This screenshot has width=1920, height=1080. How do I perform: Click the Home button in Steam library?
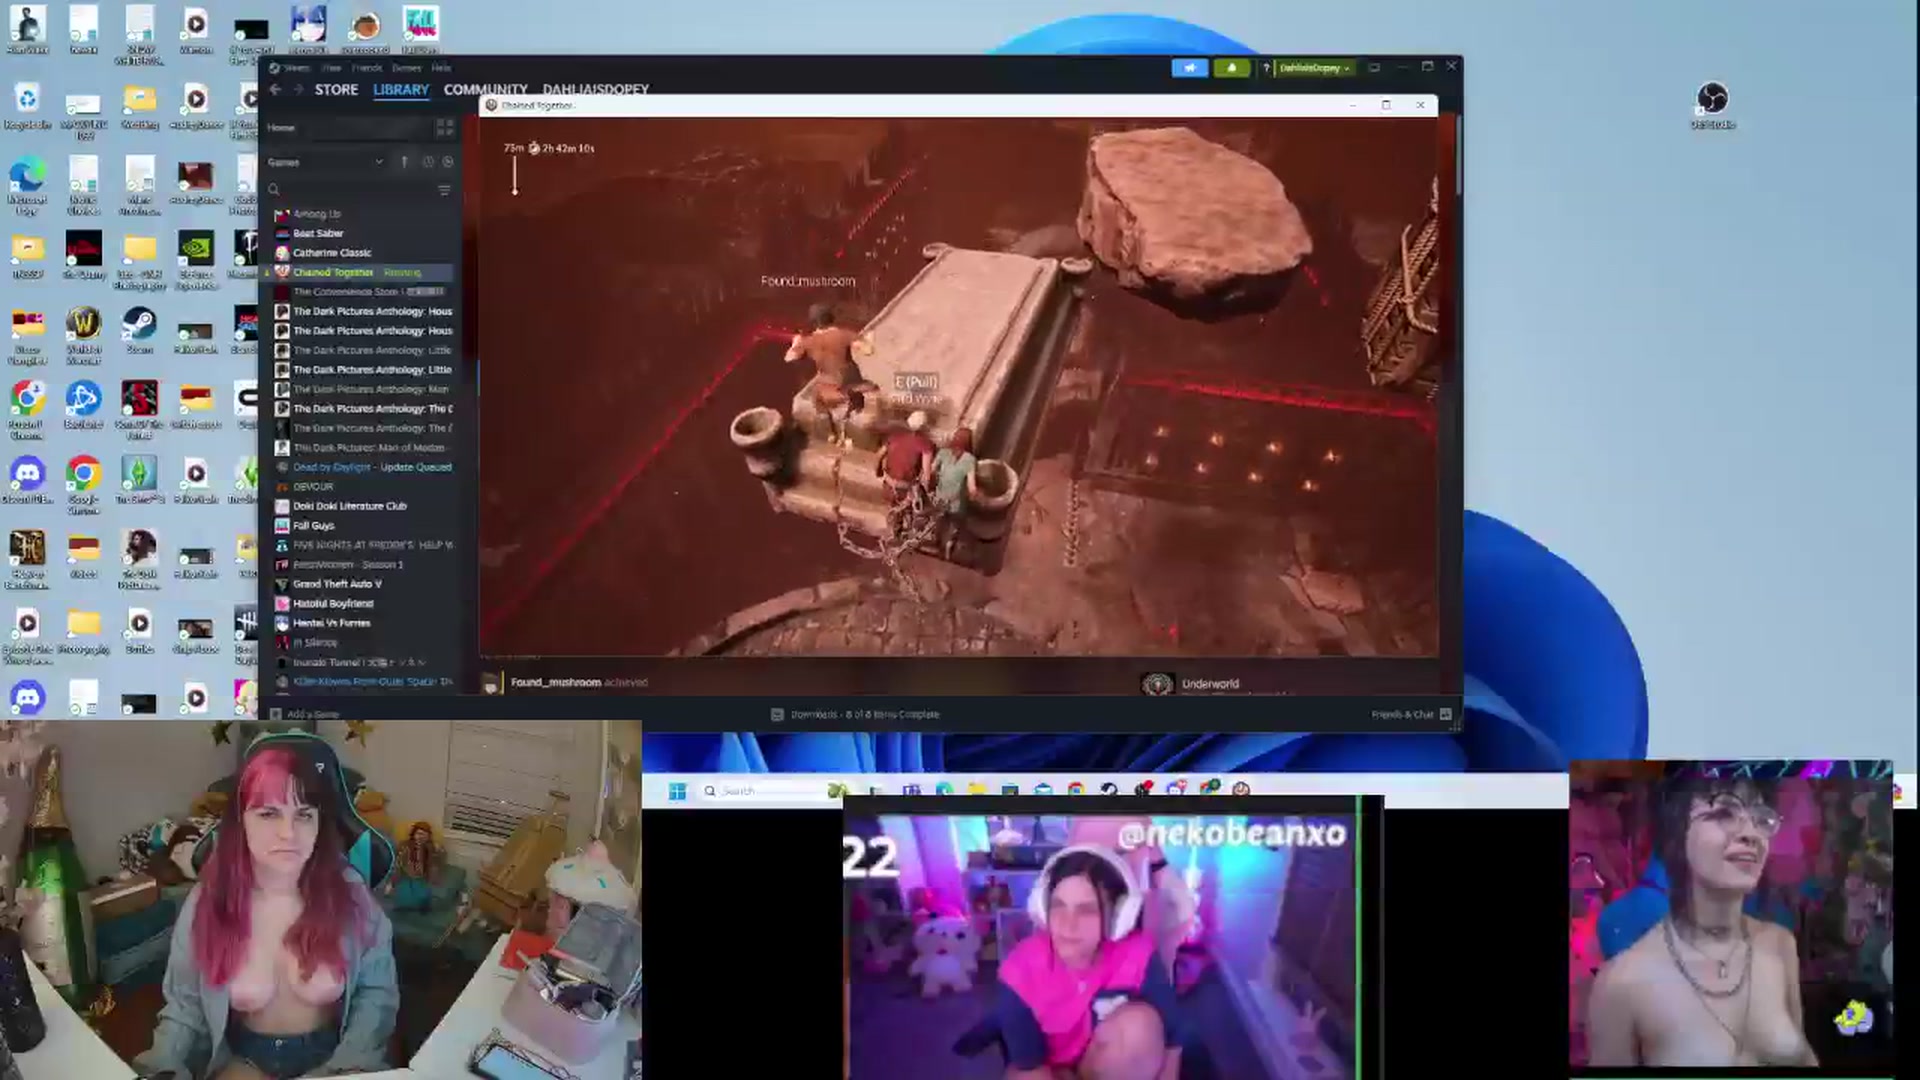281,128
